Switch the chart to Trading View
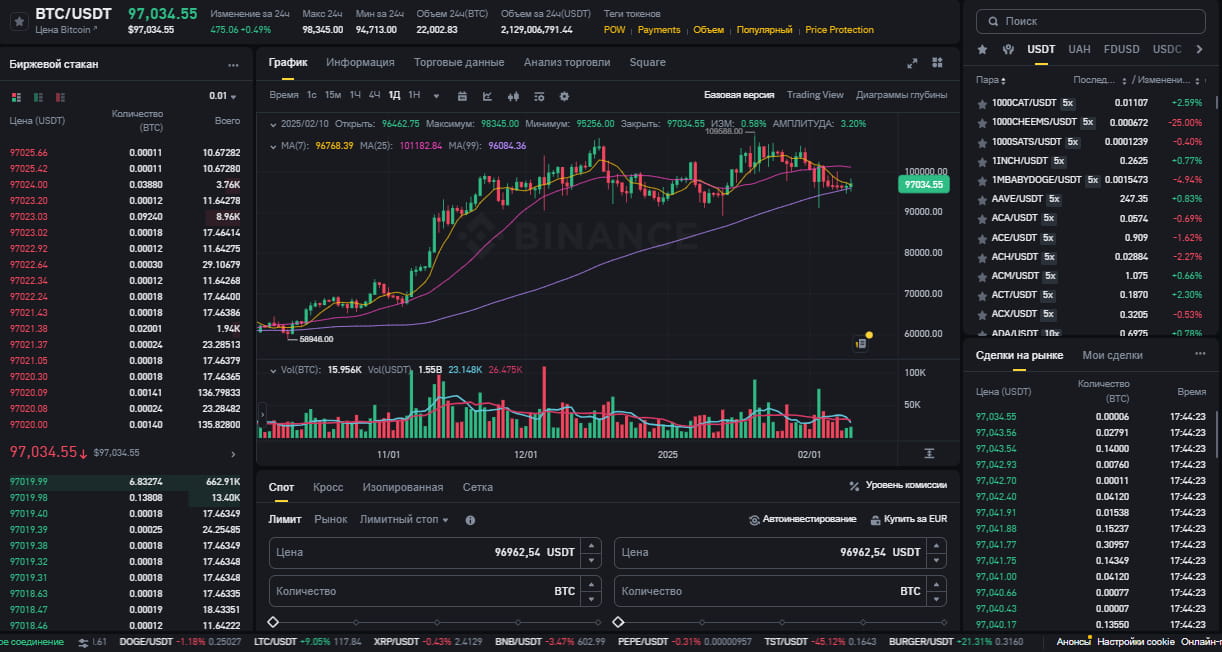 pos(815,95)
